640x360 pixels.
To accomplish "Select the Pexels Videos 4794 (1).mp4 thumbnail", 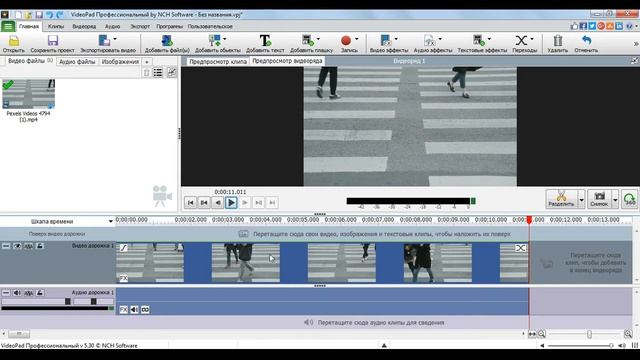I will pyautogui.click(x=28, y=94).
